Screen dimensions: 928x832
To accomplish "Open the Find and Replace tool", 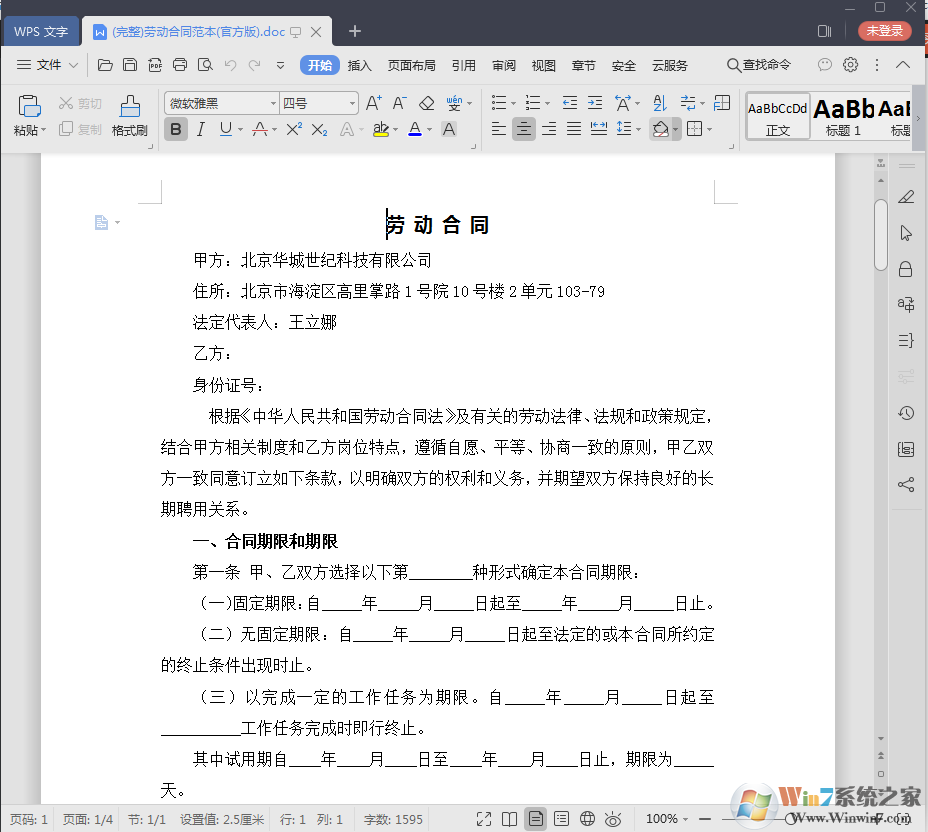I will [x=758, y=65].
